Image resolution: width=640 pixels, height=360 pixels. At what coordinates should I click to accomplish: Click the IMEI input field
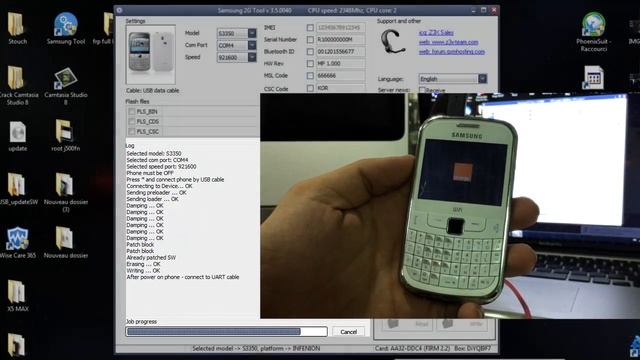[x=340, y=28]
